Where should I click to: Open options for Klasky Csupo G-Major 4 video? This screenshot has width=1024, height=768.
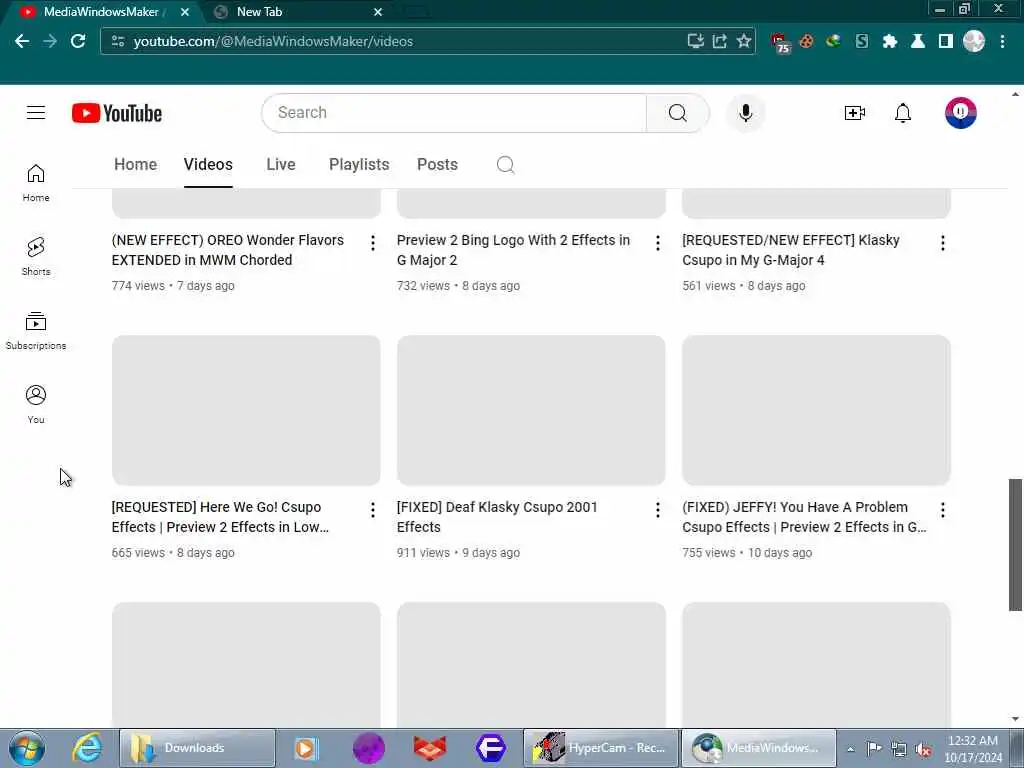tap(942, 243)
